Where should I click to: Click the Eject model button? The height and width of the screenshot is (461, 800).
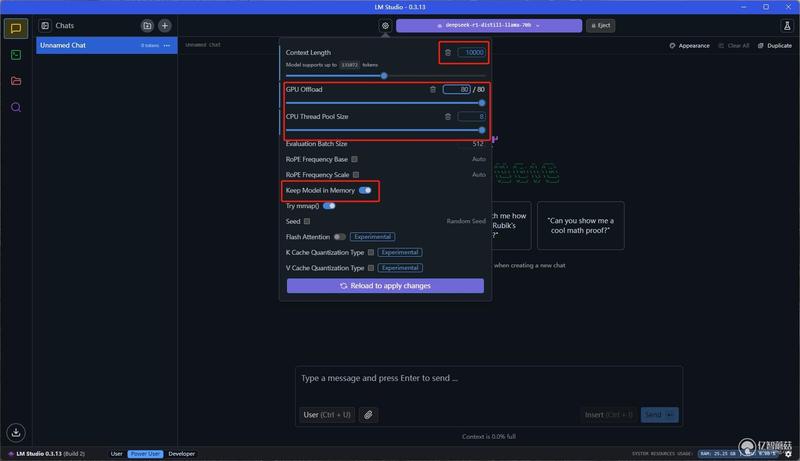pyautogui.click(x=601, y=25)
